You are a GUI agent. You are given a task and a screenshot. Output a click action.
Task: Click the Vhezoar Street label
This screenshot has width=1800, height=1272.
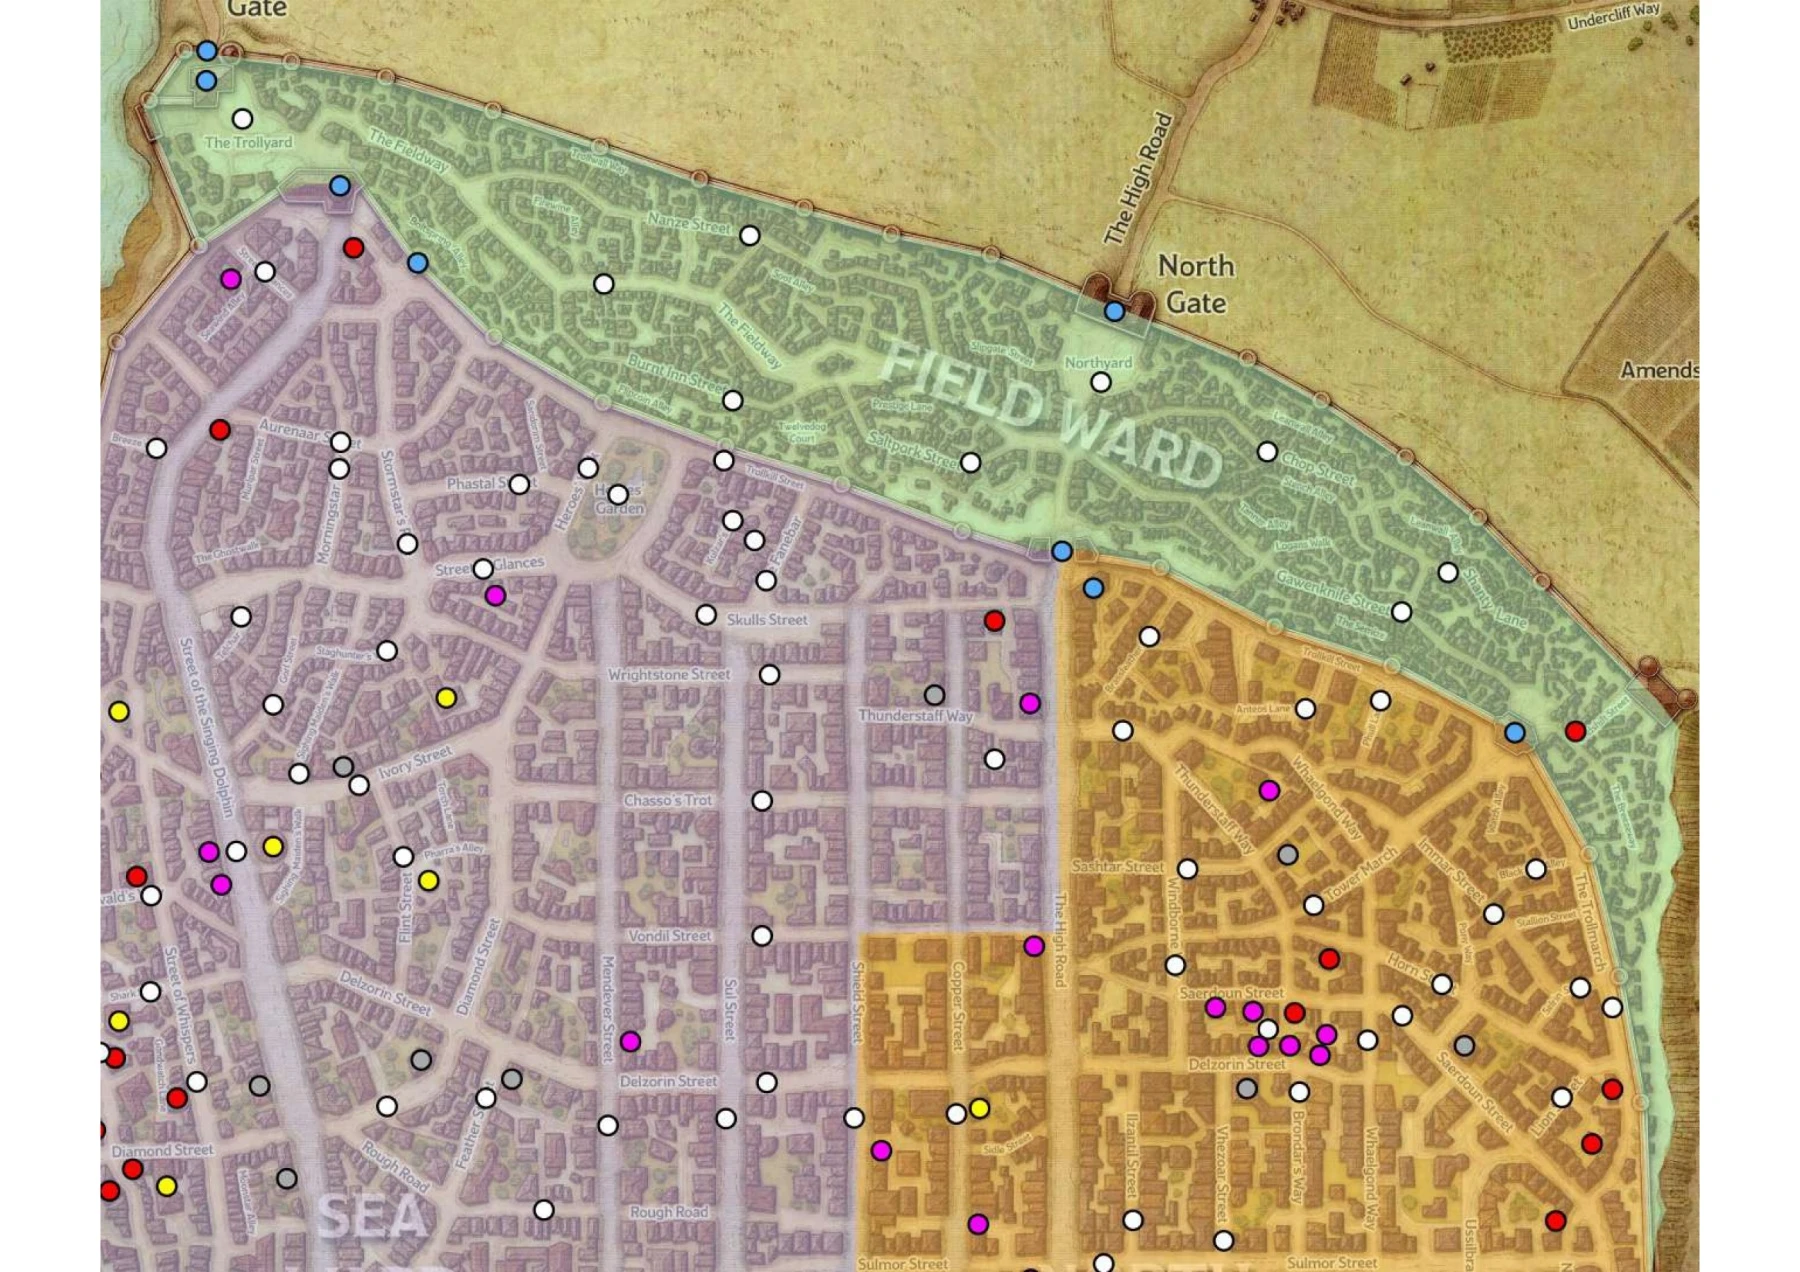coord(1222,1172)
